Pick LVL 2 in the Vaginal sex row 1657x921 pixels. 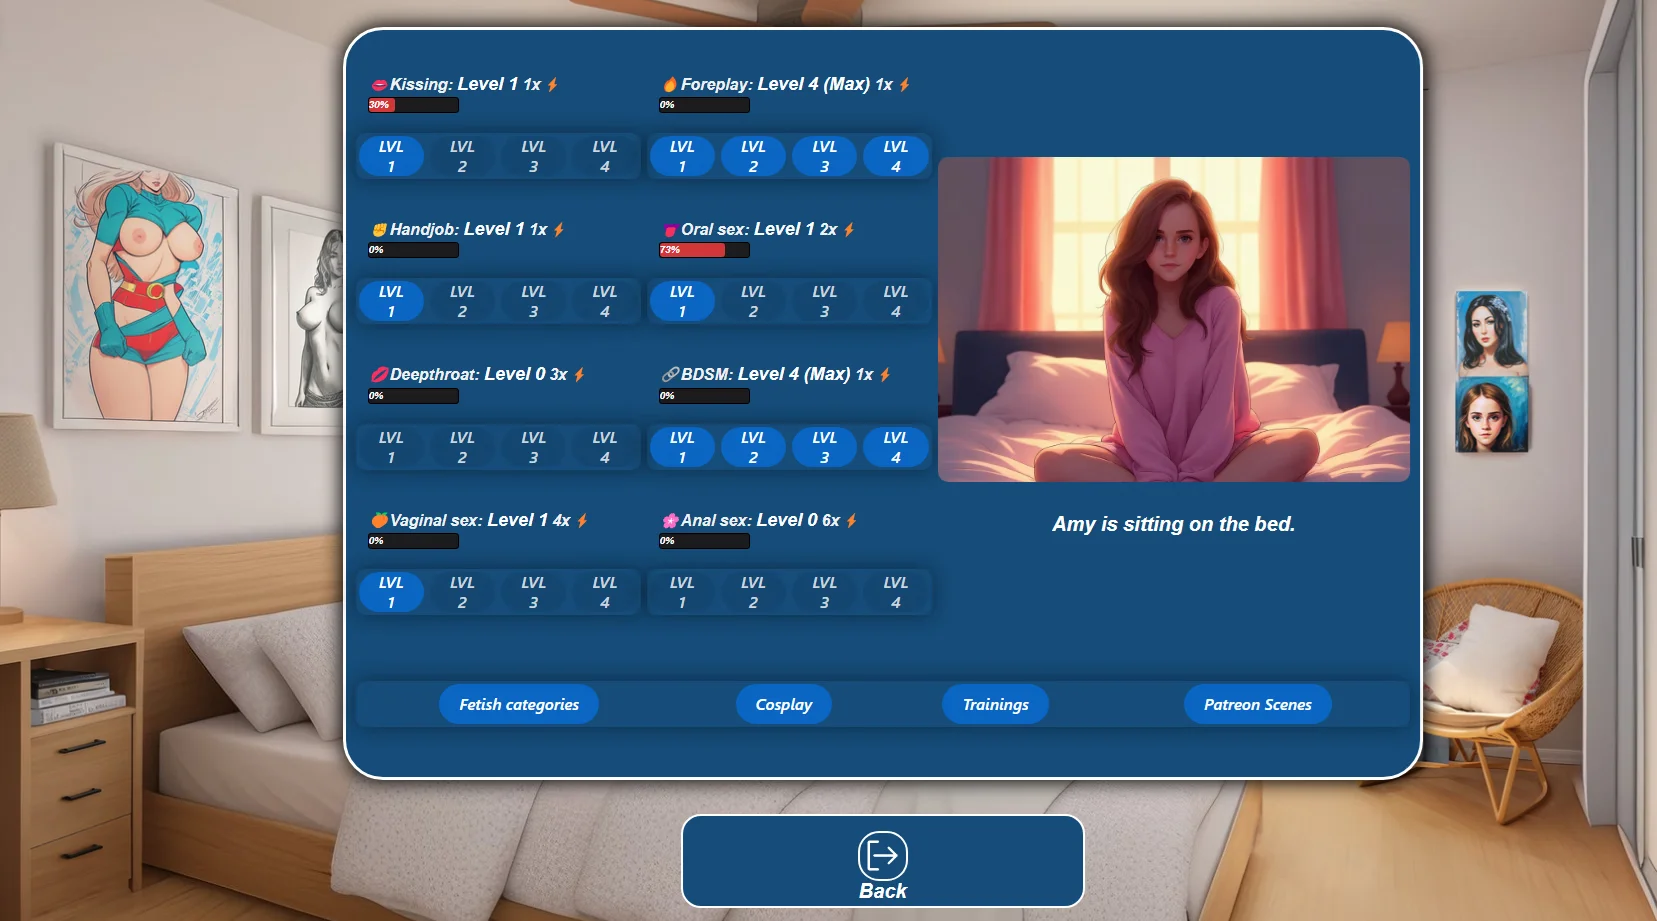coord(462,592)
